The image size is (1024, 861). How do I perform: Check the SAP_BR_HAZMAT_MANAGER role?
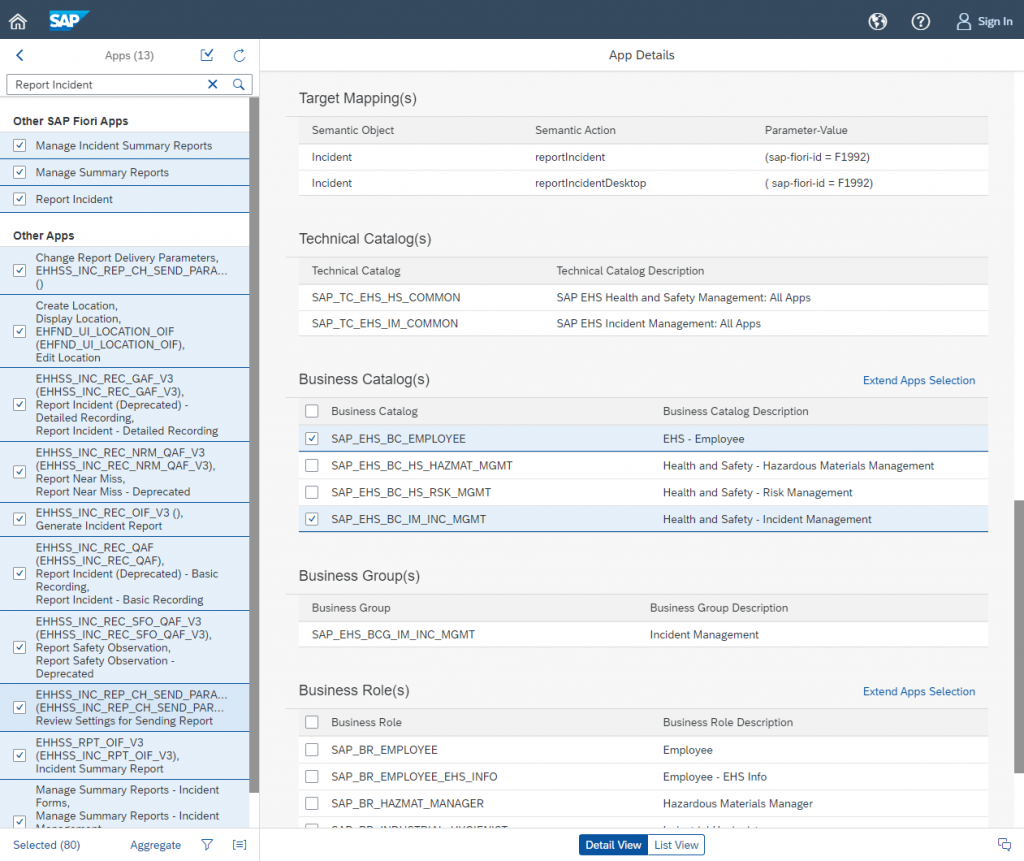point(312,803)
